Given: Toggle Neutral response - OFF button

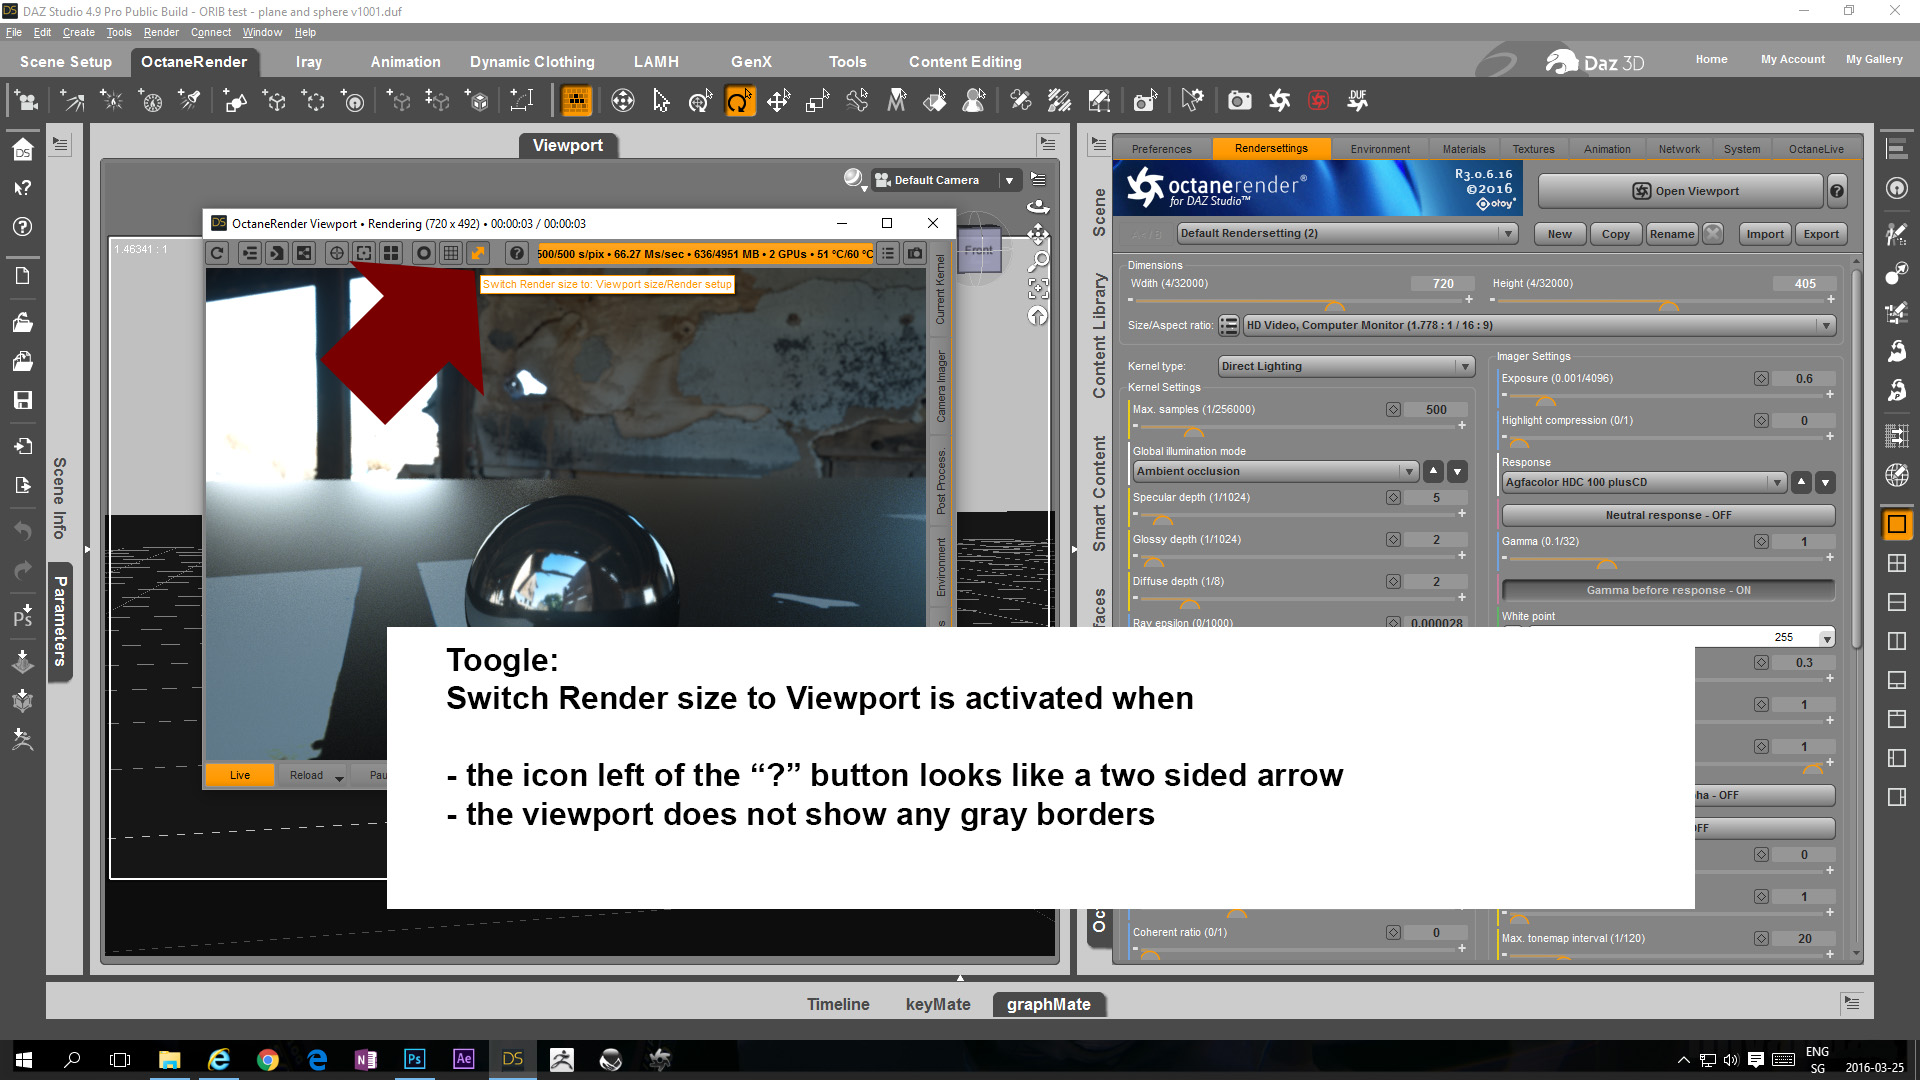Looking at the screenshot, I should 1667,515.
